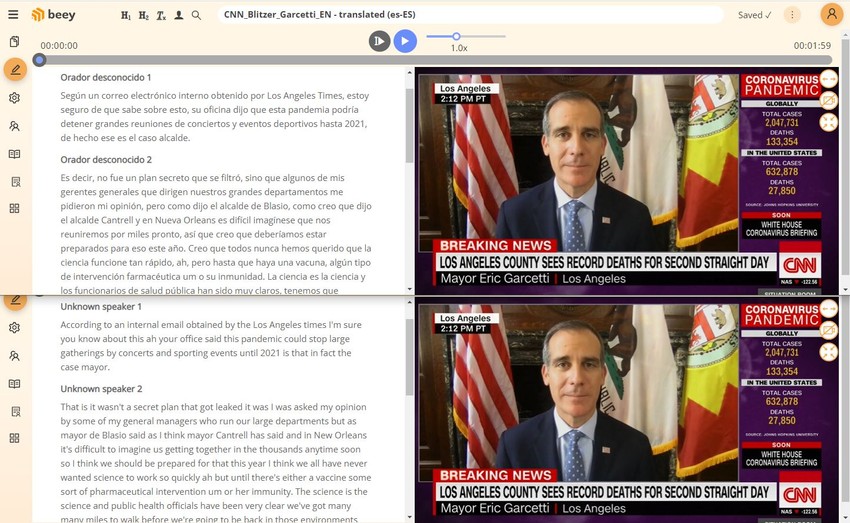Open the three-dot more options menu
Image resolution: width=850 pixels, height=523 pixels.
click(x=792, y=15)
